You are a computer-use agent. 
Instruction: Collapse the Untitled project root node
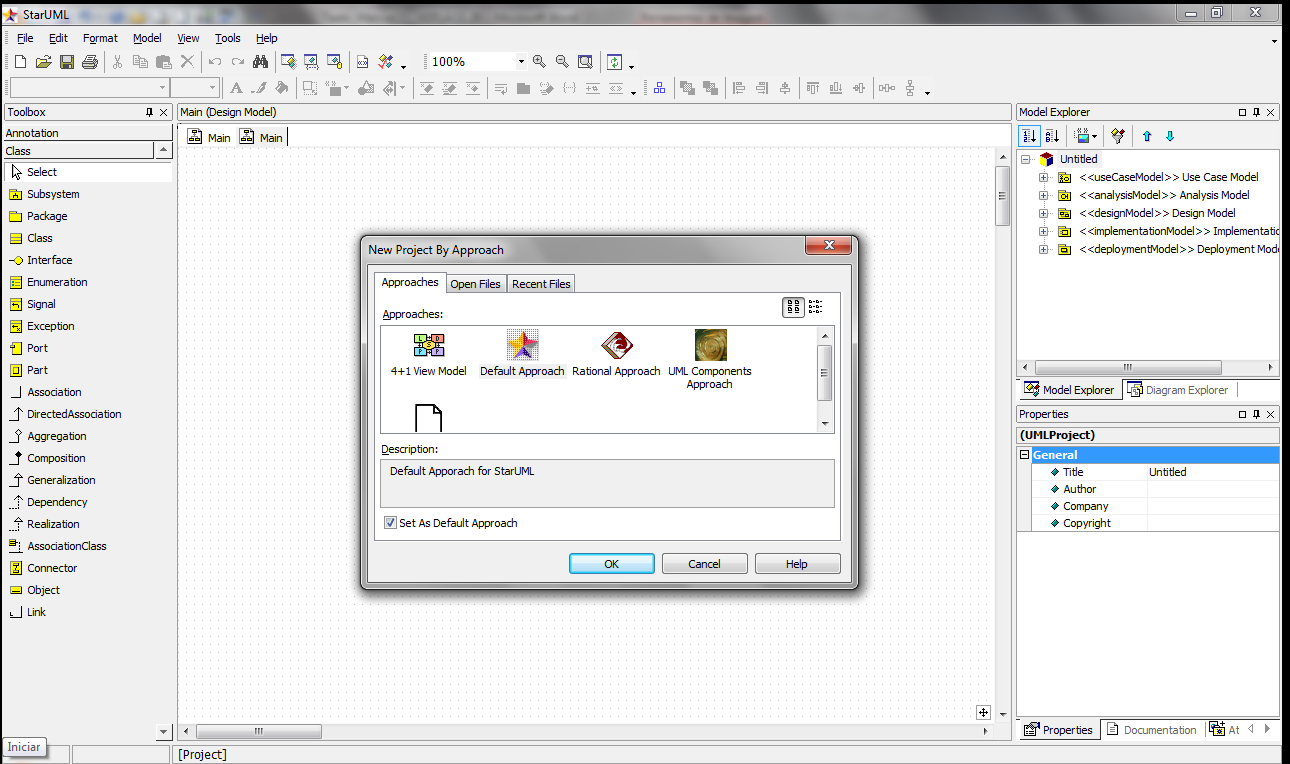coord(1026,159)
